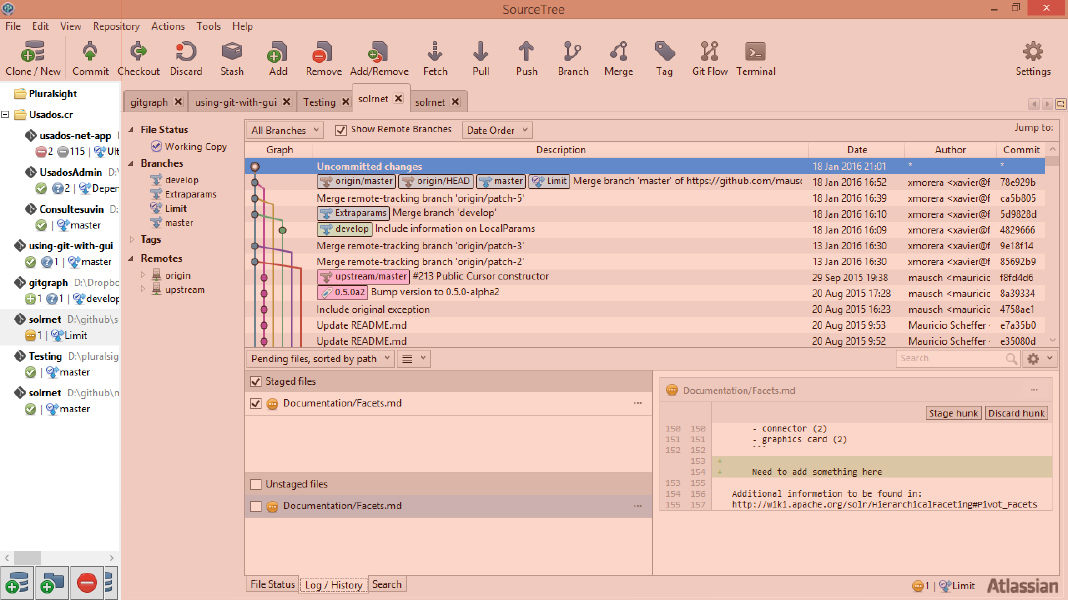This screenshot has height=600, width=1068.
Task: Click the Tag toolbar icon
Action: pos(664,58)
